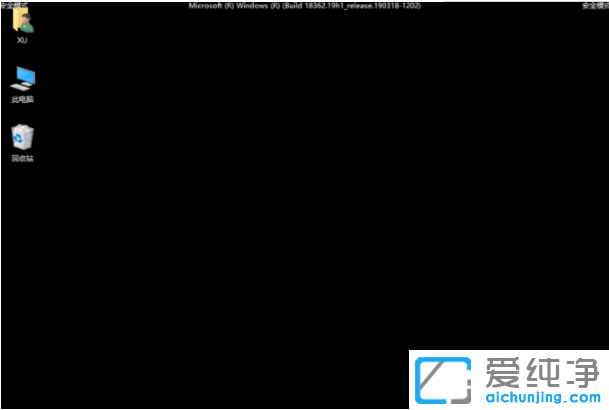Click the white watermark banner's left edge
This screenshot has width=609, height=410.
413,380
